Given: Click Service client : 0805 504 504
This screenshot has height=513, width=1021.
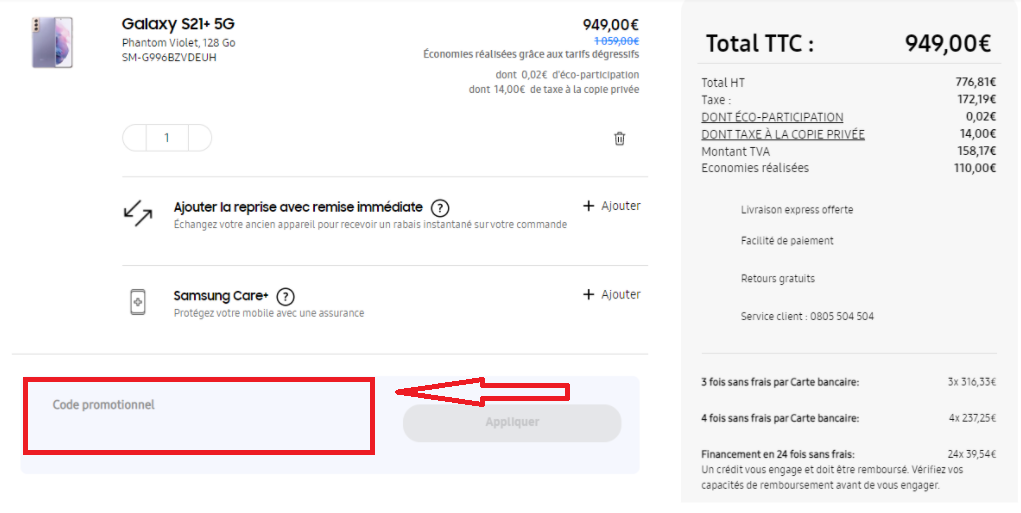Looking at the screenshot, I should click(807, 316).
